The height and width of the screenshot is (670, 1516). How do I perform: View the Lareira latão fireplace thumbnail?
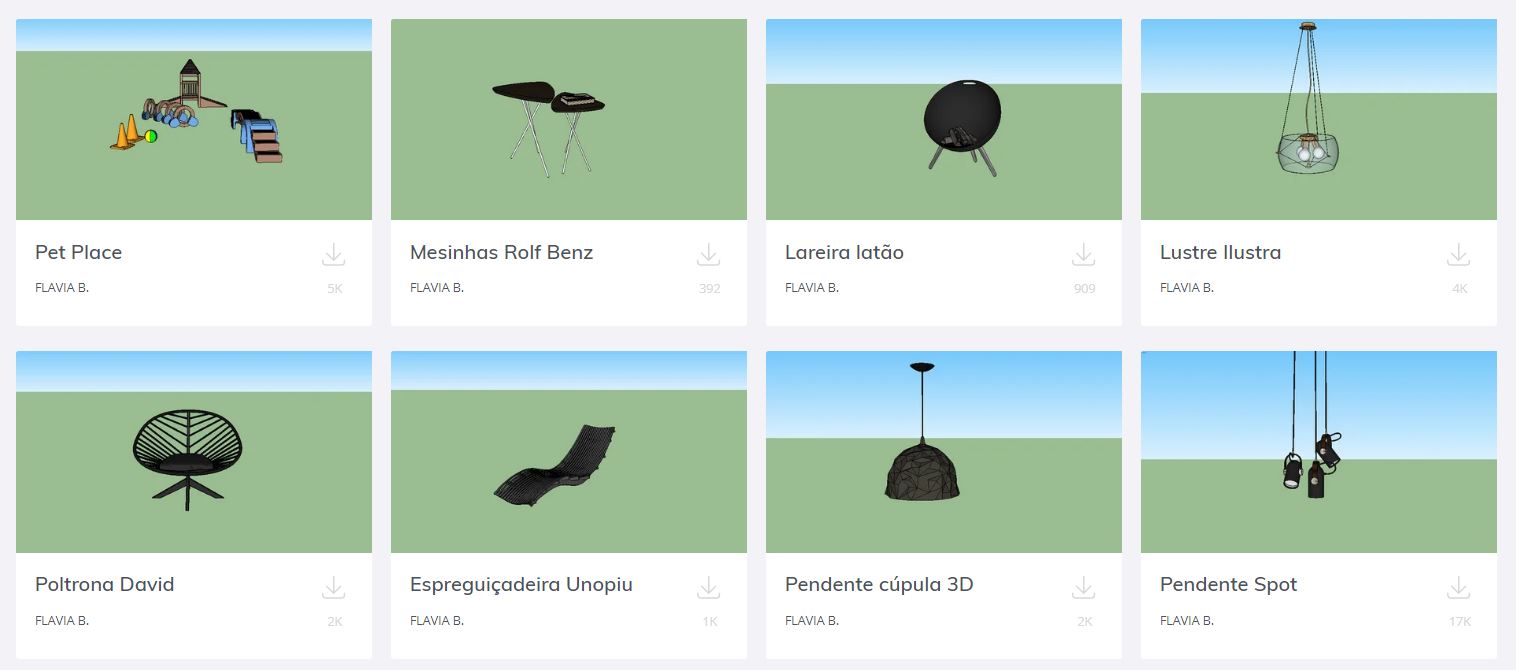(x=944, y=119)
